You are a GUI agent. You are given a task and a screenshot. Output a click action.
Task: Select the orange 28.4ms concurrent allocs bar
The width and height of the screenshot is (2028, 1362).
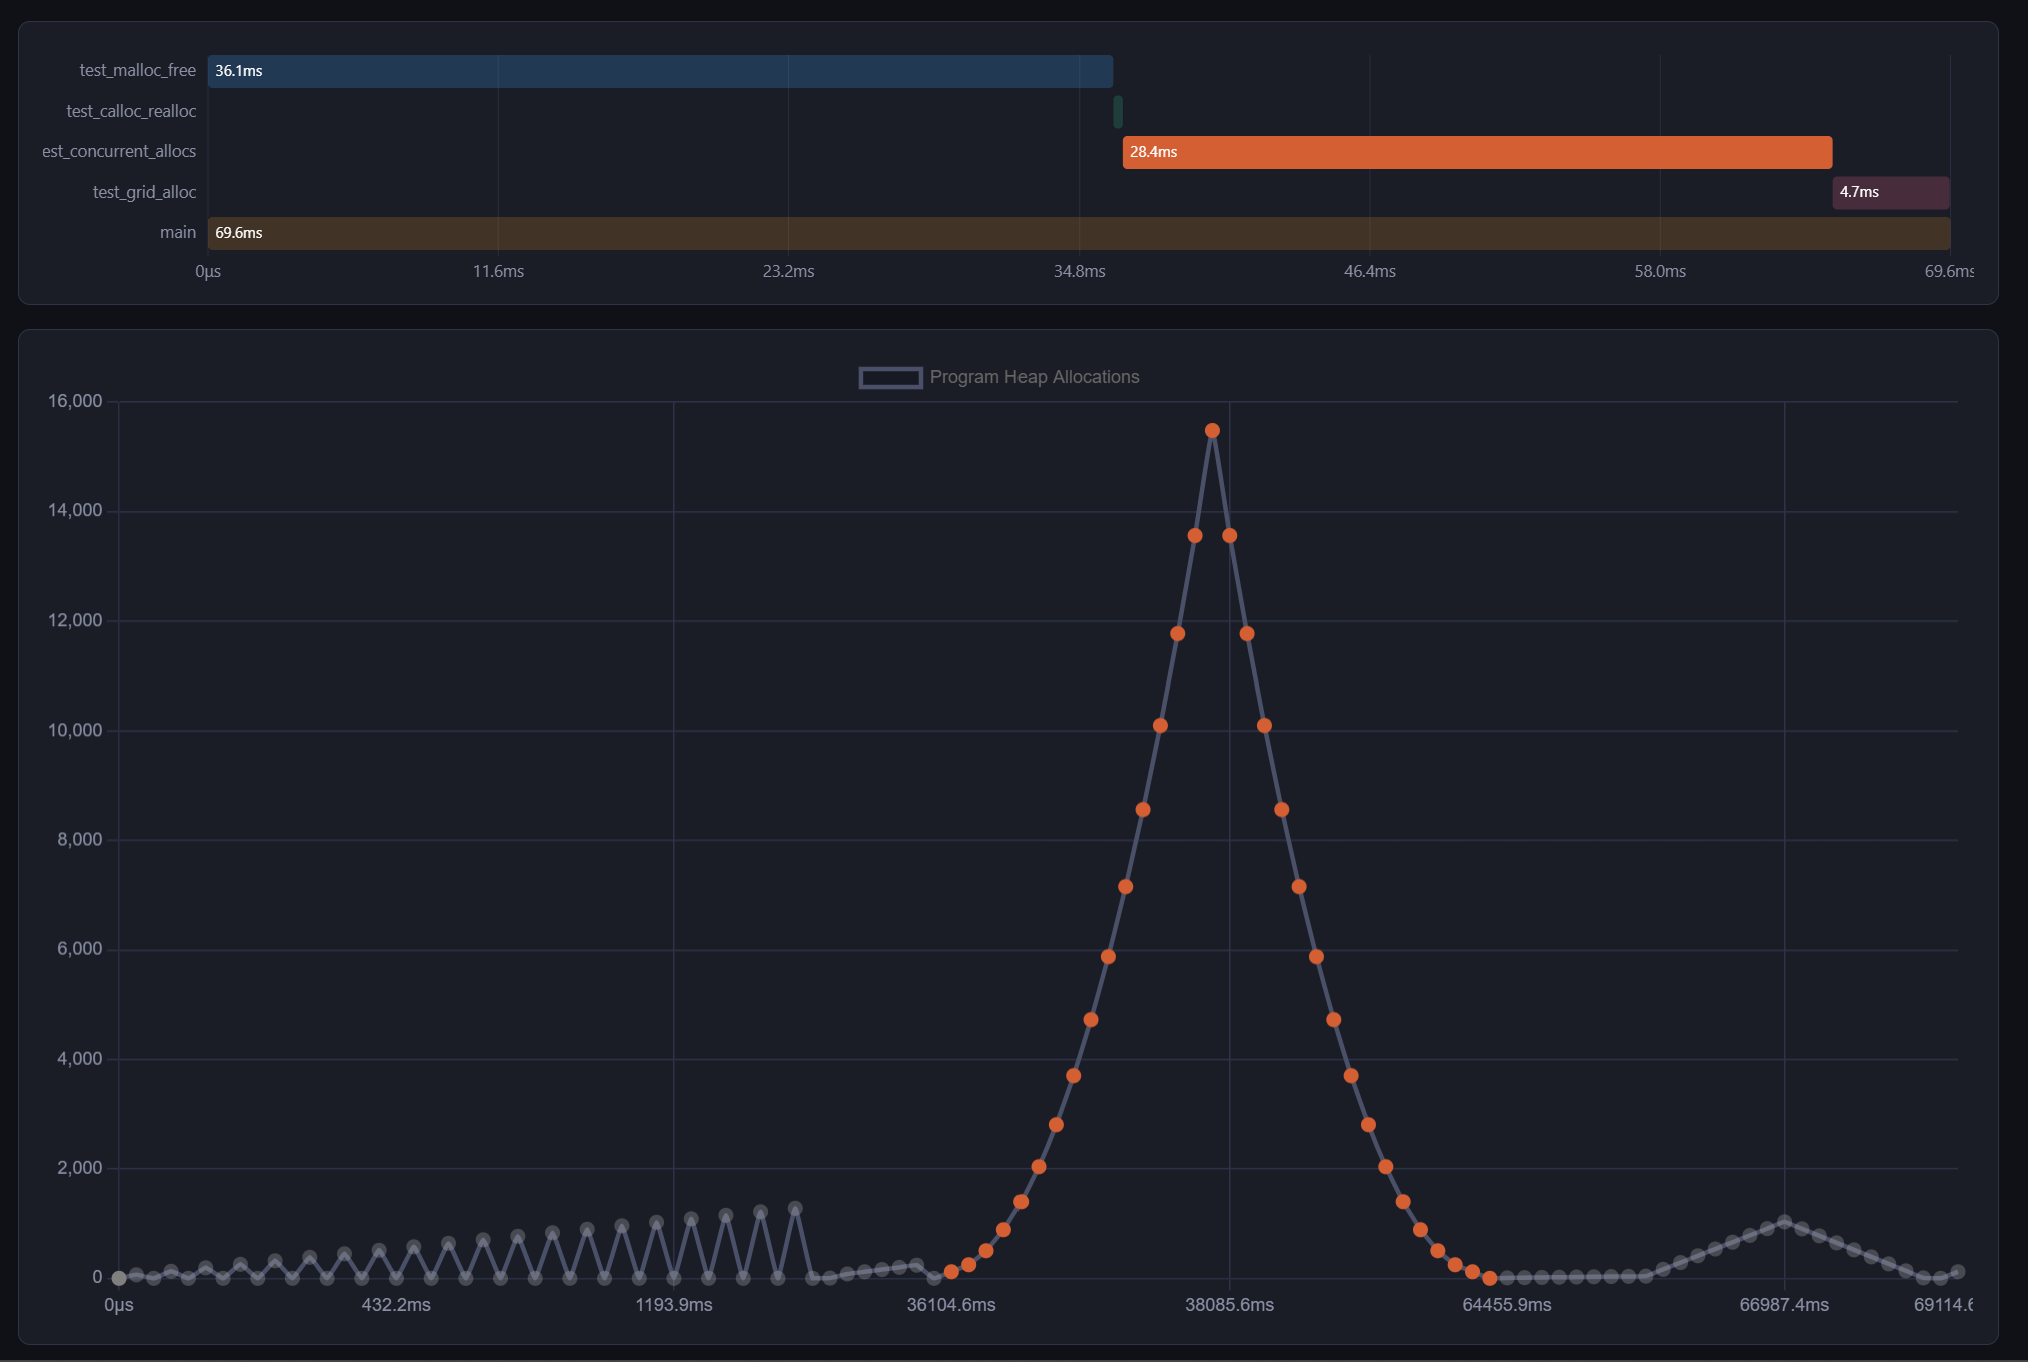pyautogui.click(x=1477, y=152)
